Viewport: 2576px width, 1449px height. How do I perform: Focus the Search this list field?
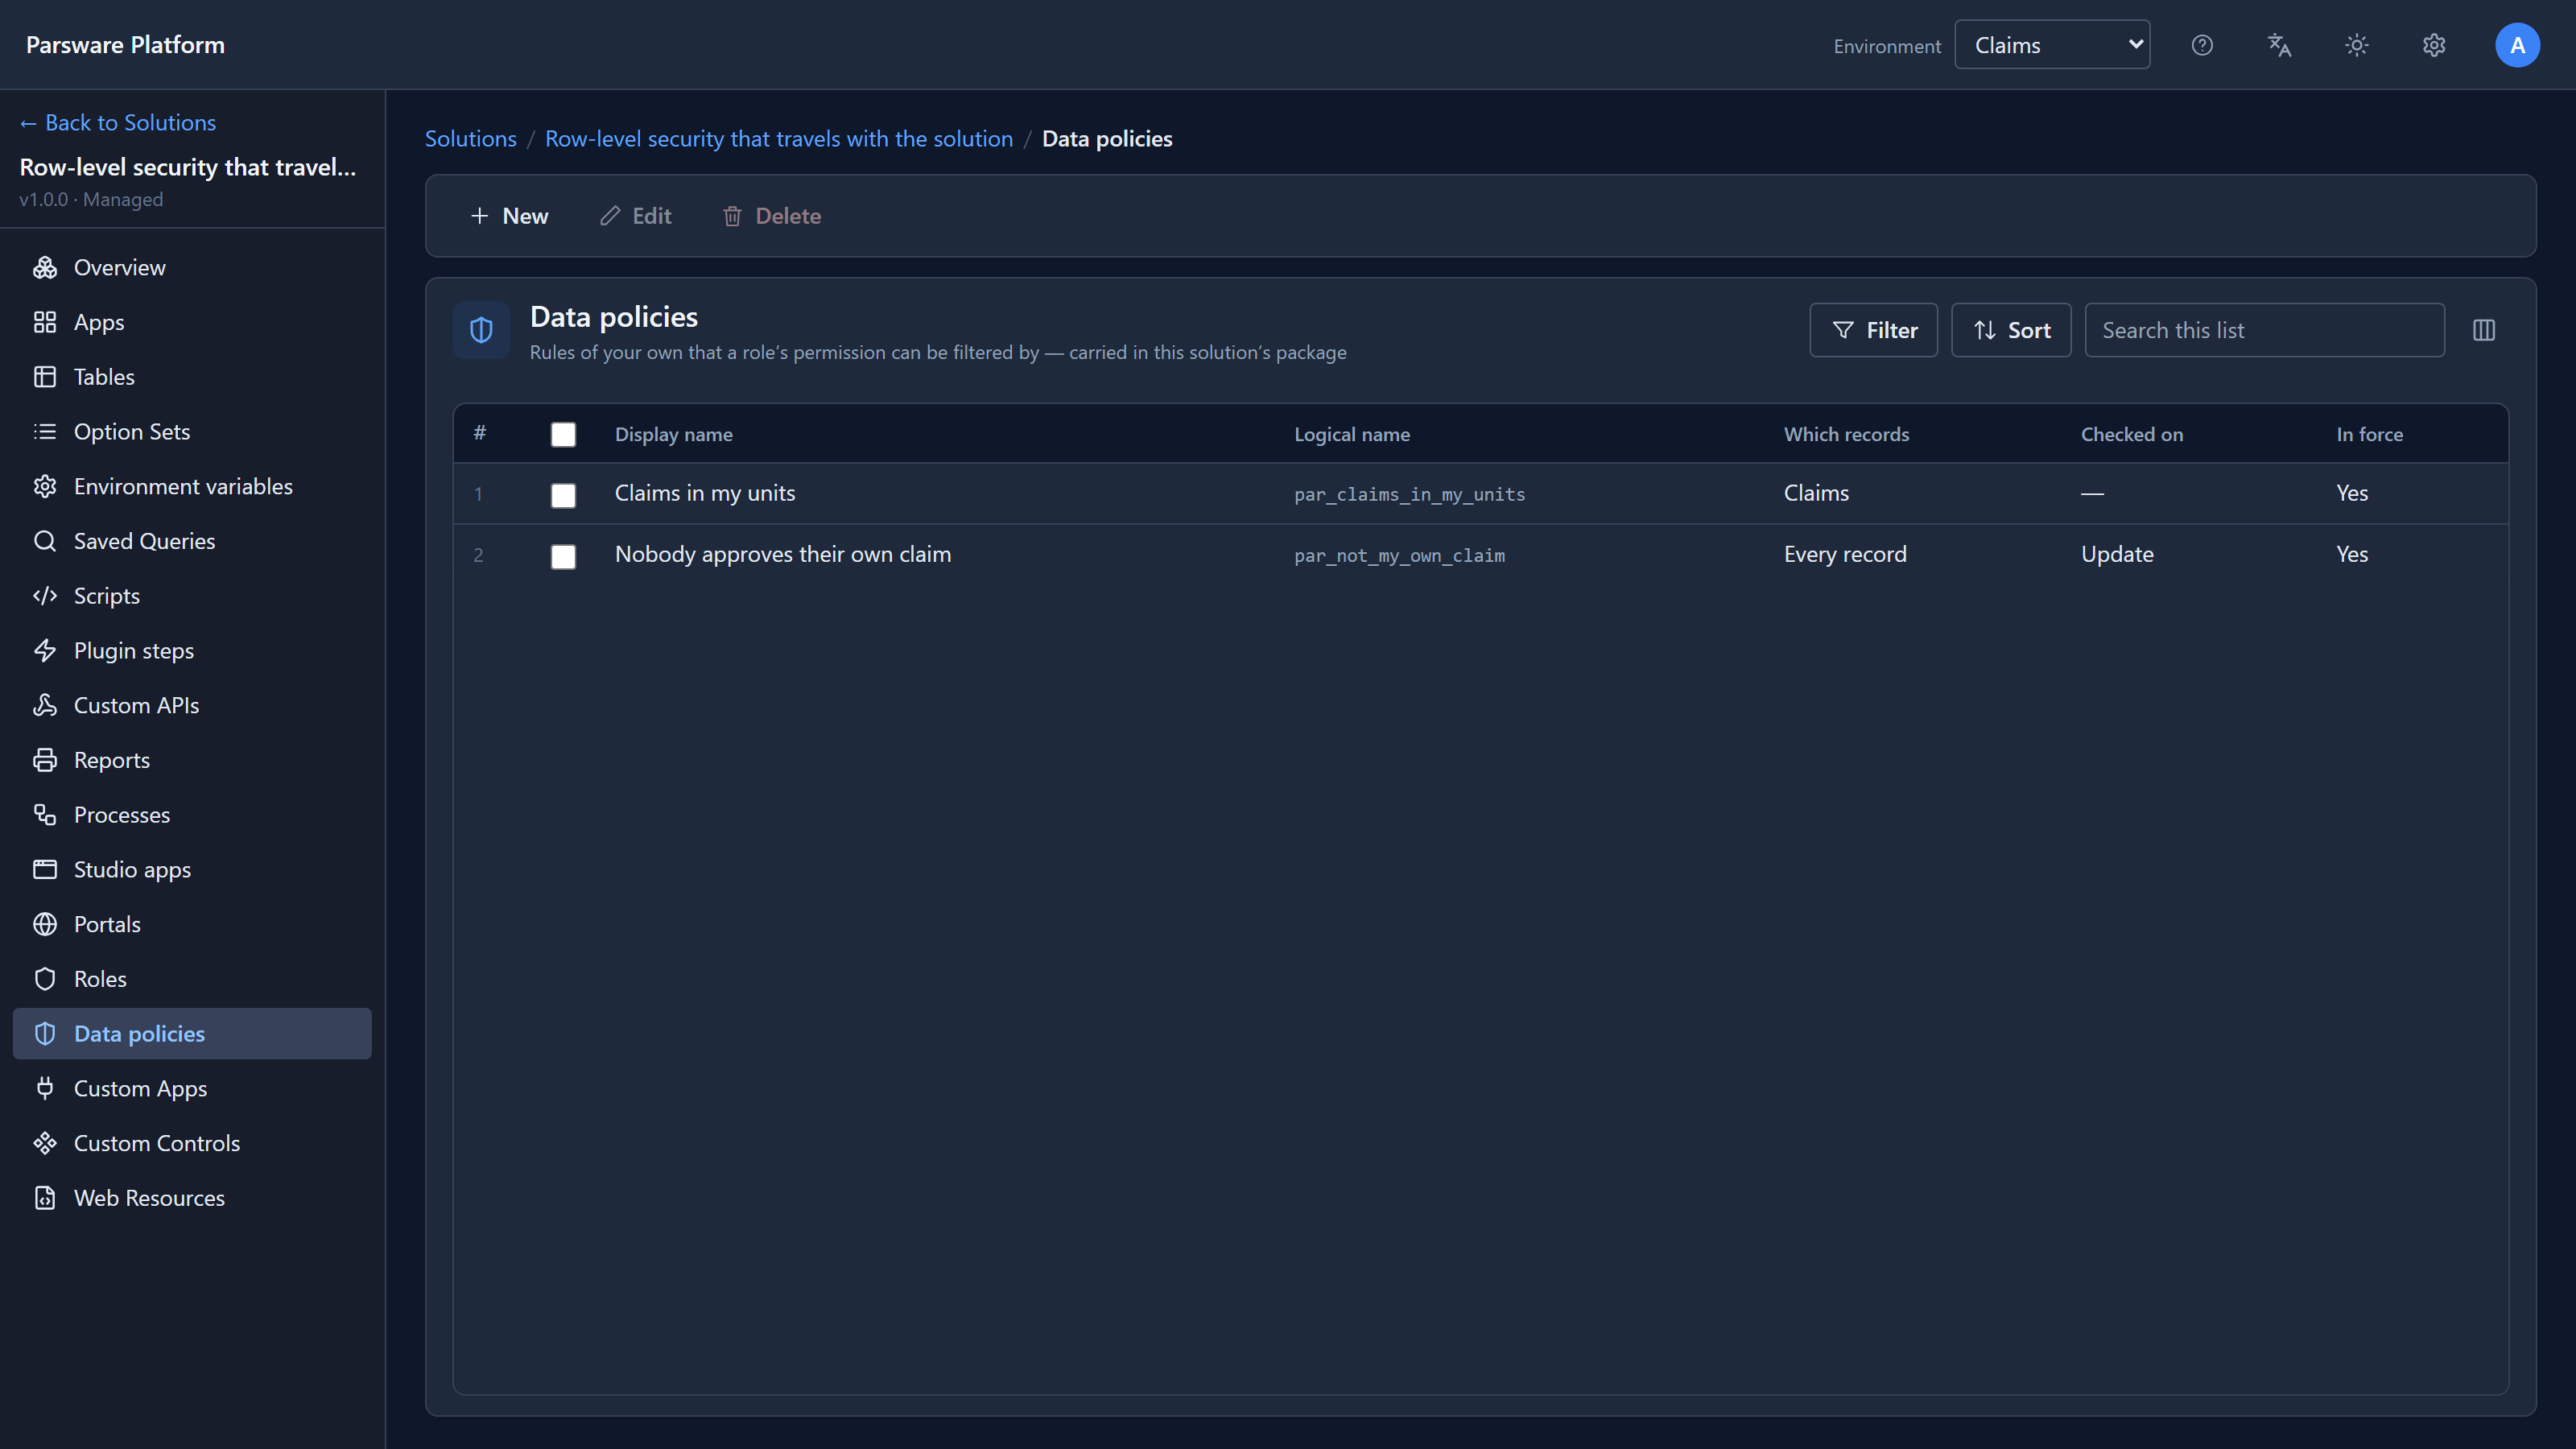click(2264, 330)
